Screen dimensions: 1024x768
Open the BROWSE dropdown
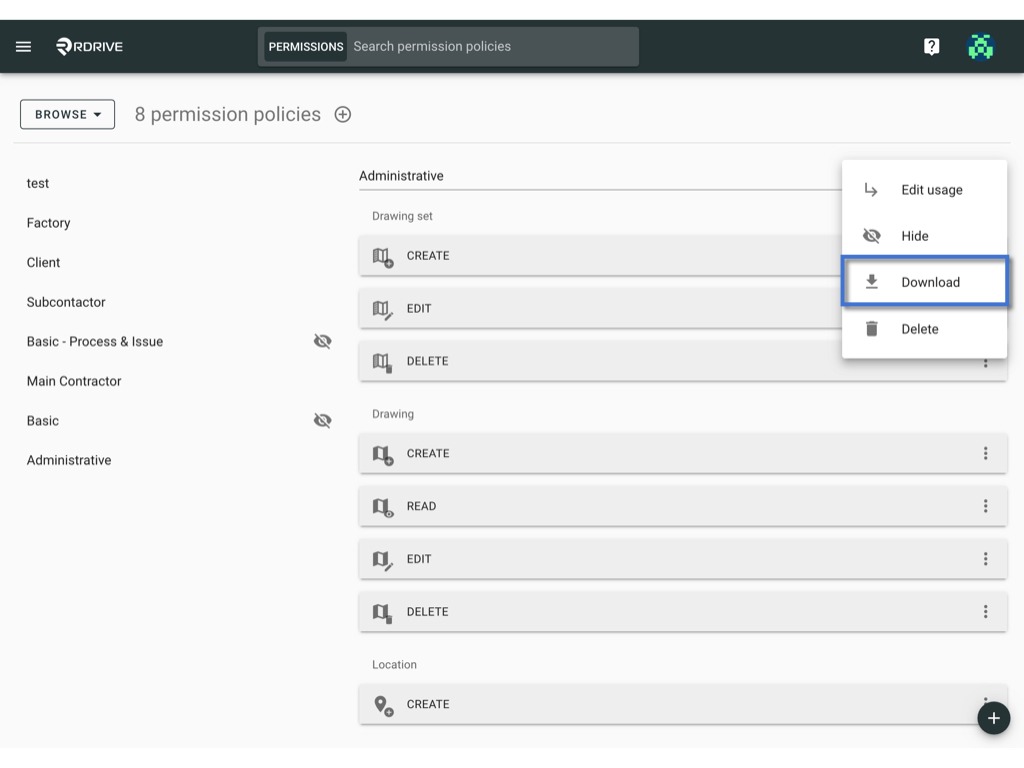[67, 114]
